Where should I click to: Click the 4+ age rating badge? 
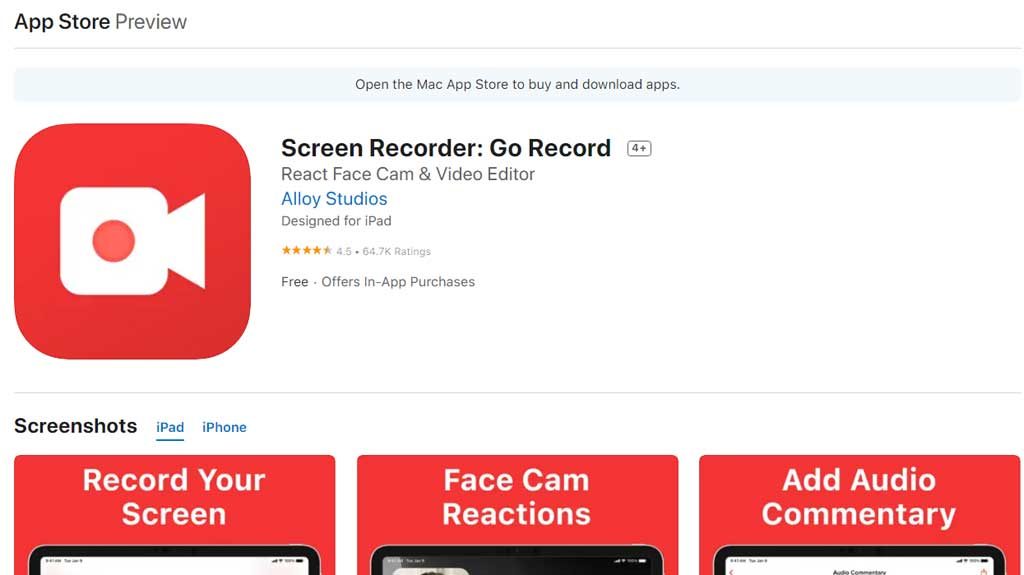click(x=639, y=149)
